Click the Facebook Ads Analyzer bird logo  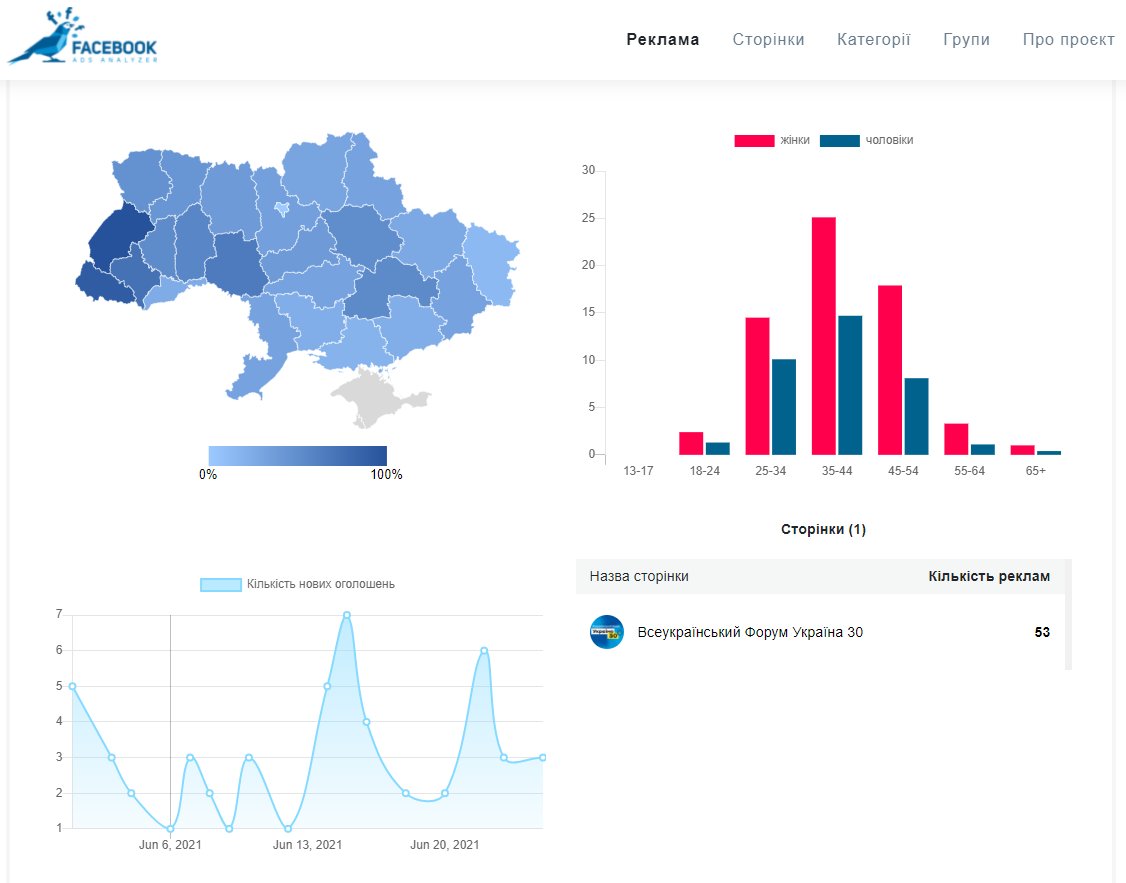(82, 39)
